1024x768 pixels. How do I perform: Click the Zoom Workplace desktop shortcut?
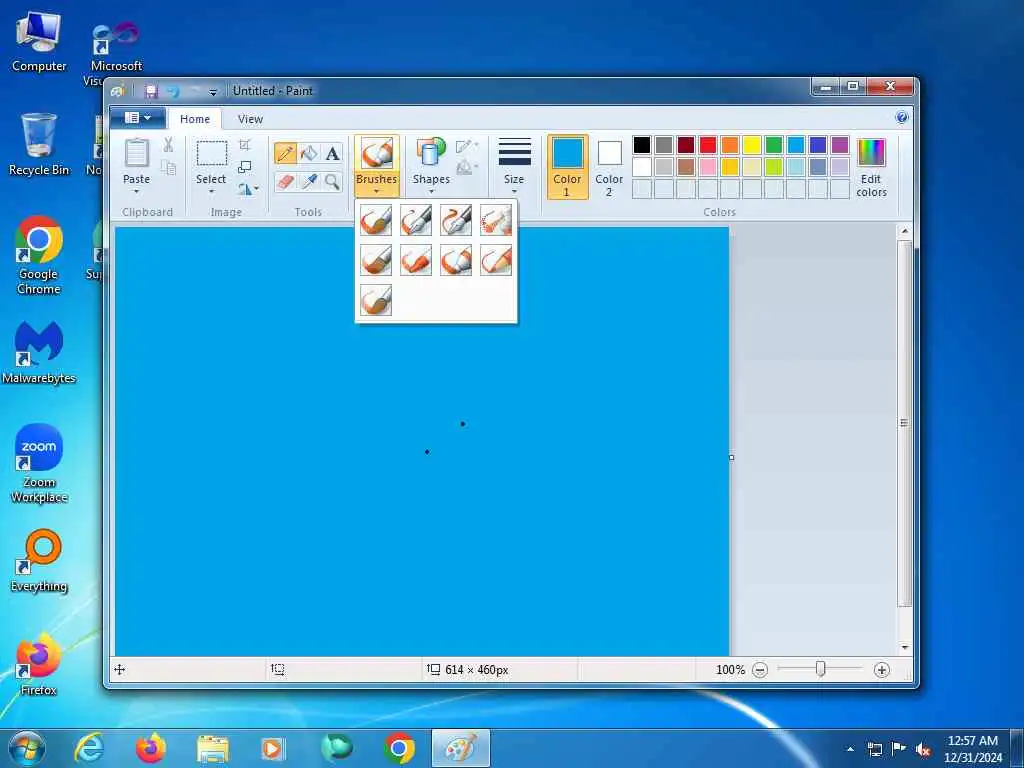click(x=39, y=464)
